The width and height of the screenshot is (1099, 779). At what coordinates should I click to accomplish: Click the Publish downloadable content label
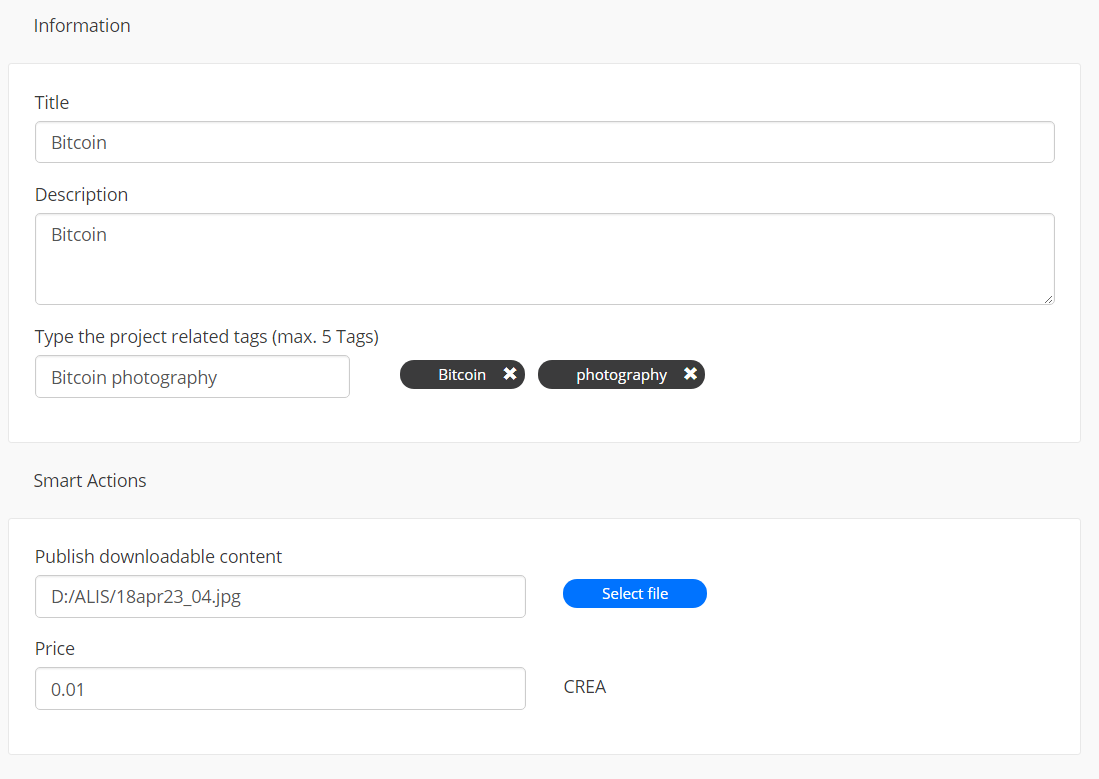(x=158, y=557)
